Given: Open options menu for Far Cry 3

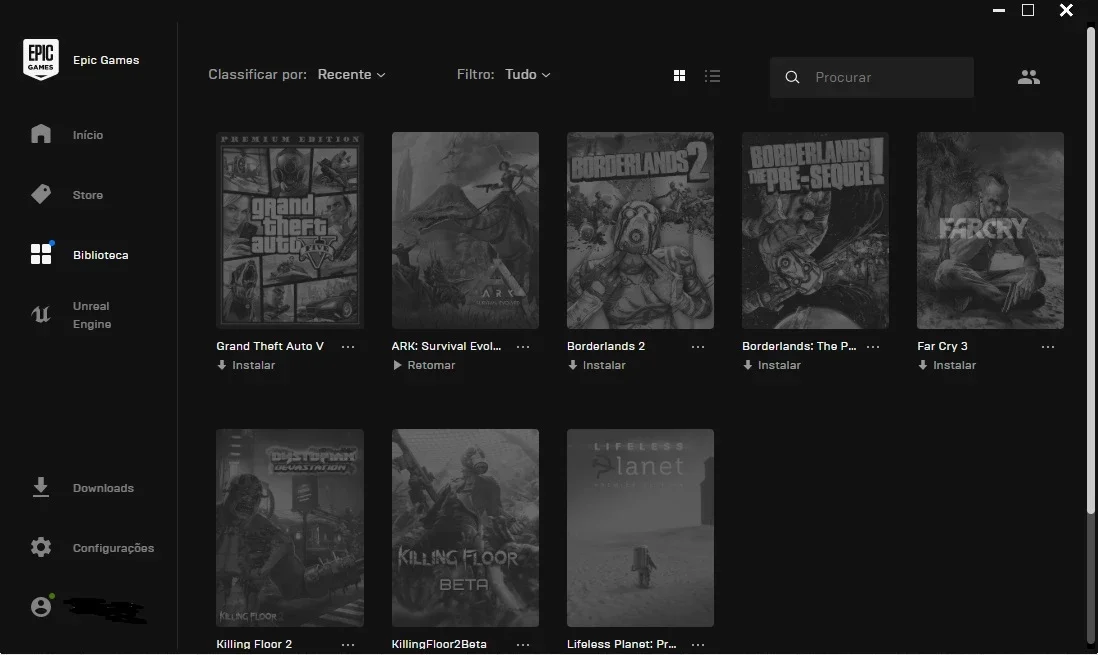Looking at the screenshot, I should 1048,347.
